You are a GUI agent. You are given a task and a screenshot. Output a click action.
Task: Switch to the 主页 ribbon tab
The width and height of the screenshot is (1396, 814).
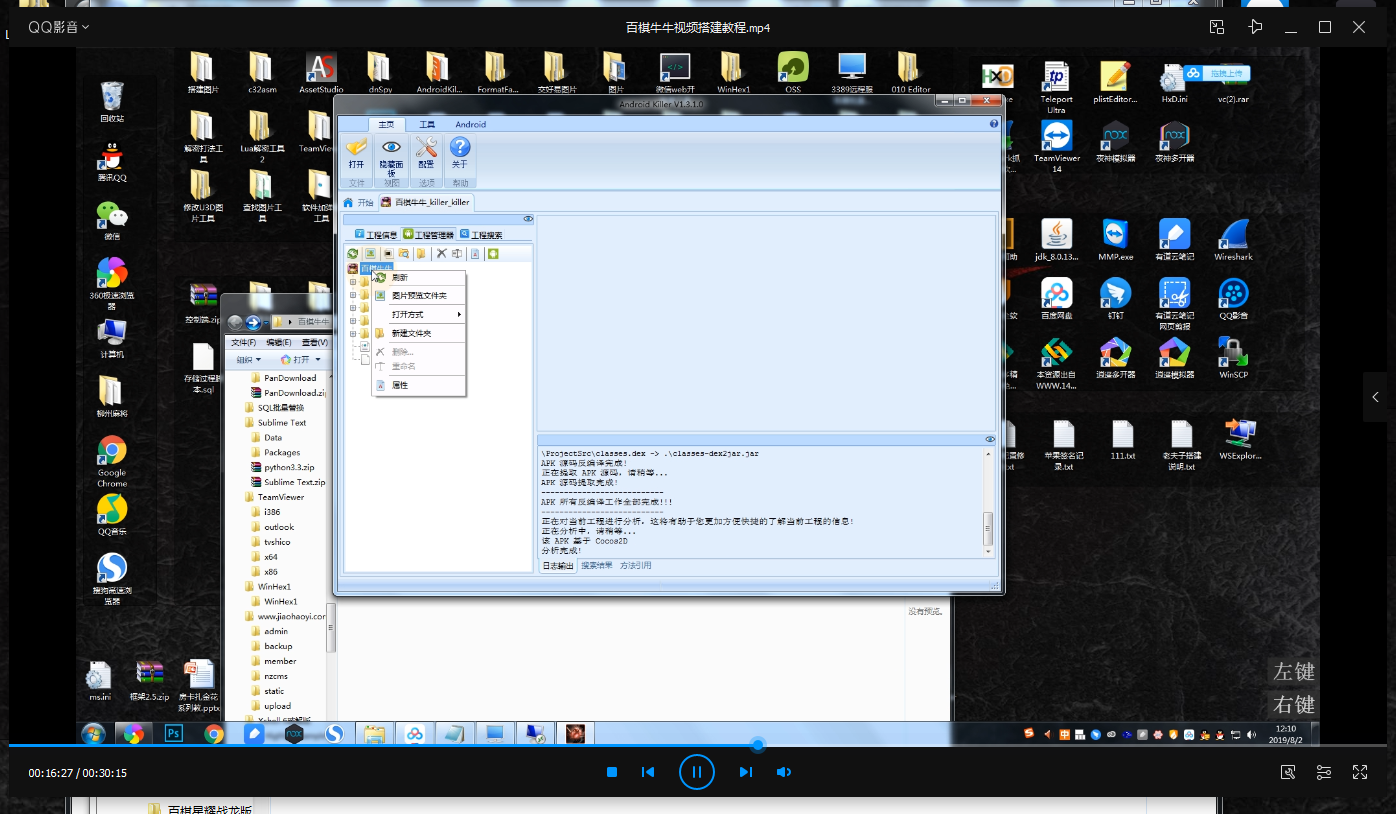point(385,124)
